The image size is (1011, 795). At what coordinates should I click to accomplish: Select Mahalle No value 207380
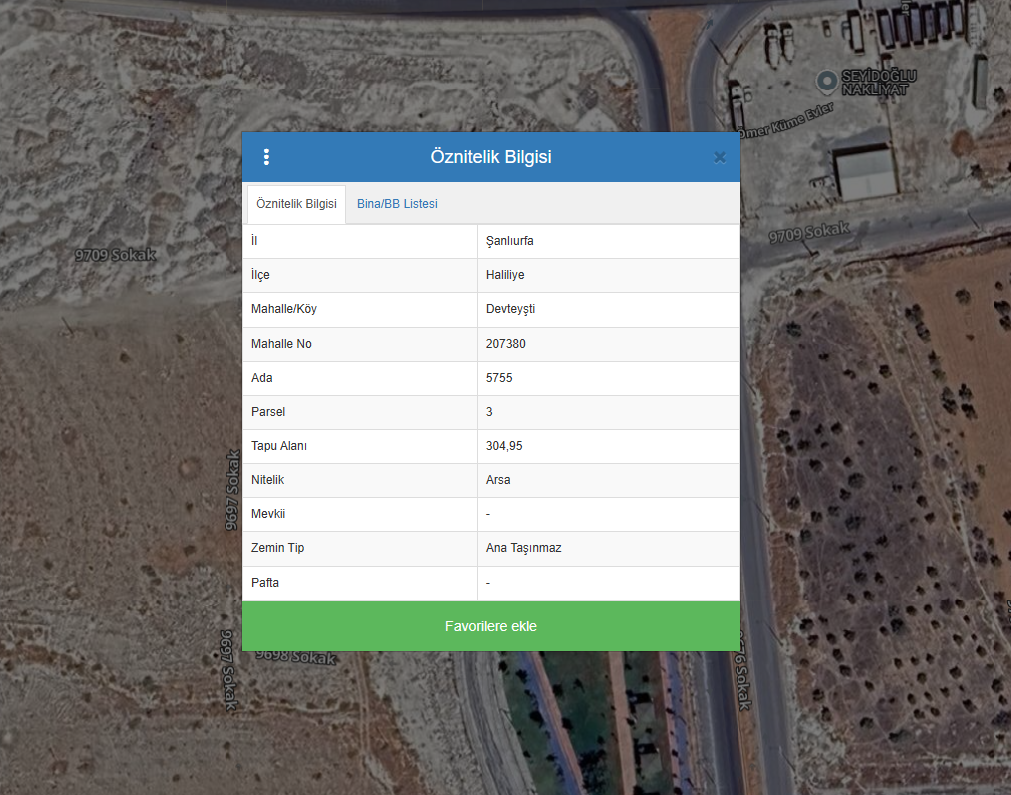click(x=505, y=344)
